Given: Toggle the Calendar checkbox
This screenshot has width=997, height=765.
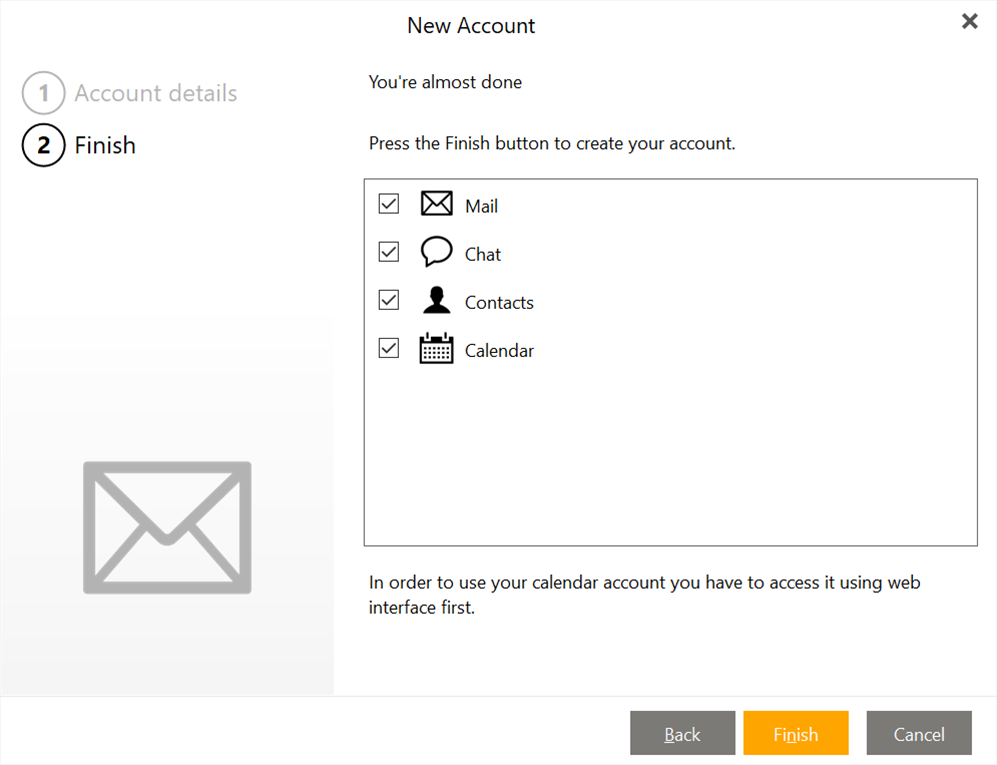Looking at the screenshot, I should click(388, 348).
